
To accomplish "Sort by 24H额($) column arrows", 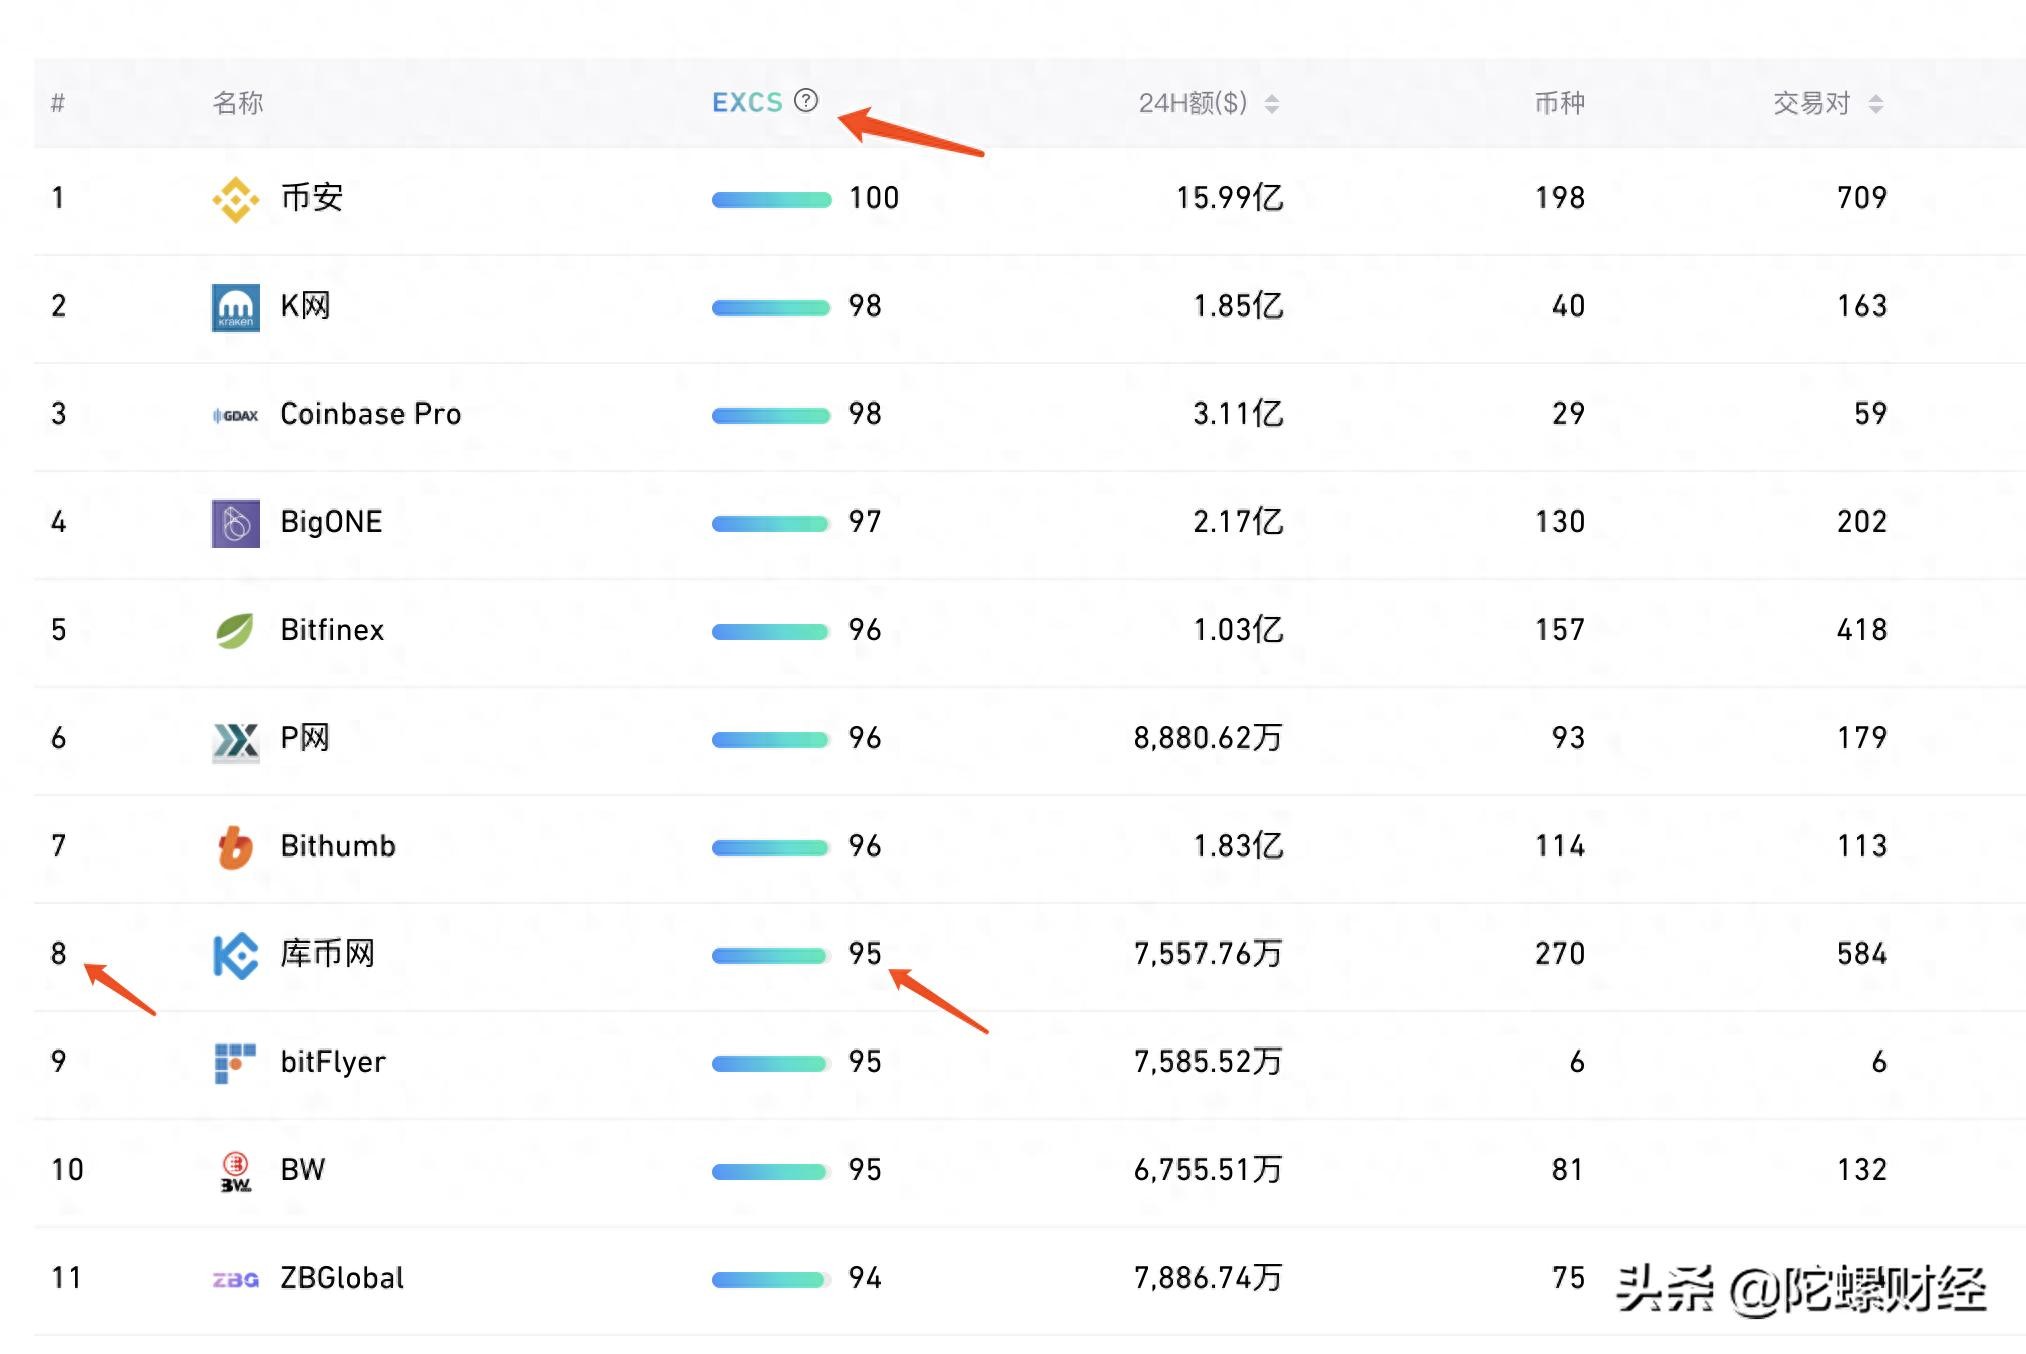I will coord(1272,103).
